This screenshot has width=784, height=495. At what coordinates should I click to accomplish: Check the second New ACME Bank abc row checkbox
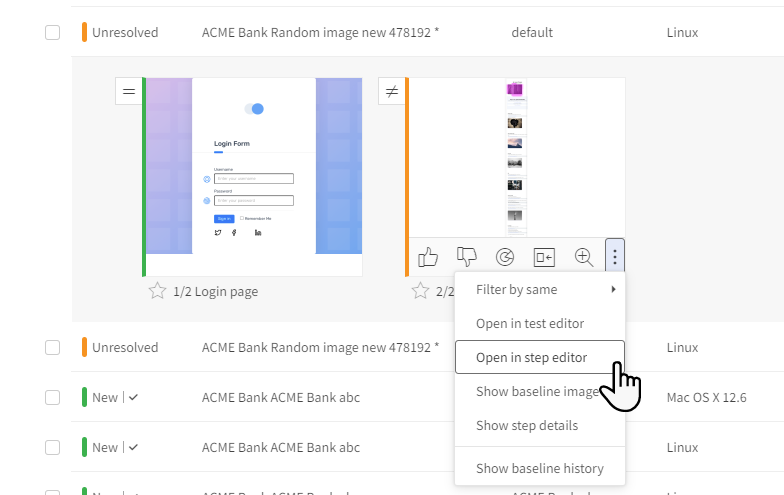52,448
